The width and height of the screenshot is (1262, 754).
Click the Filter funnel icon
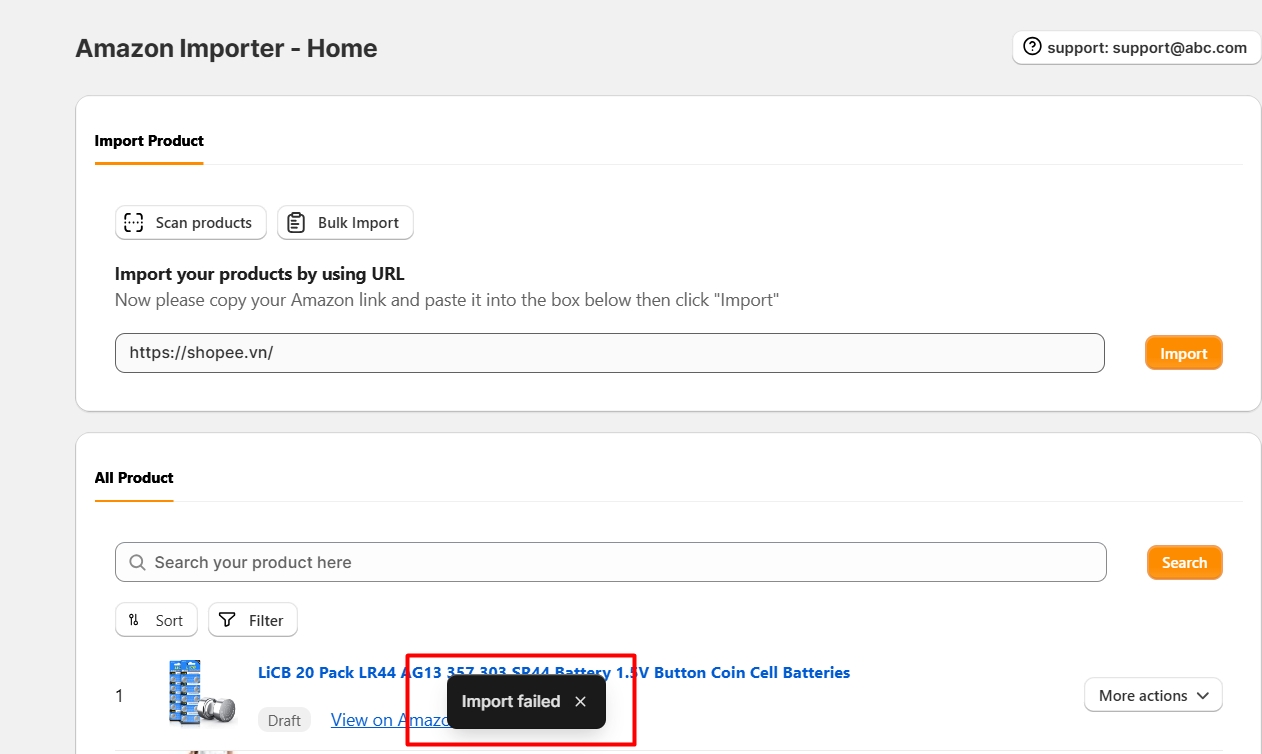[x=228, y=620]
